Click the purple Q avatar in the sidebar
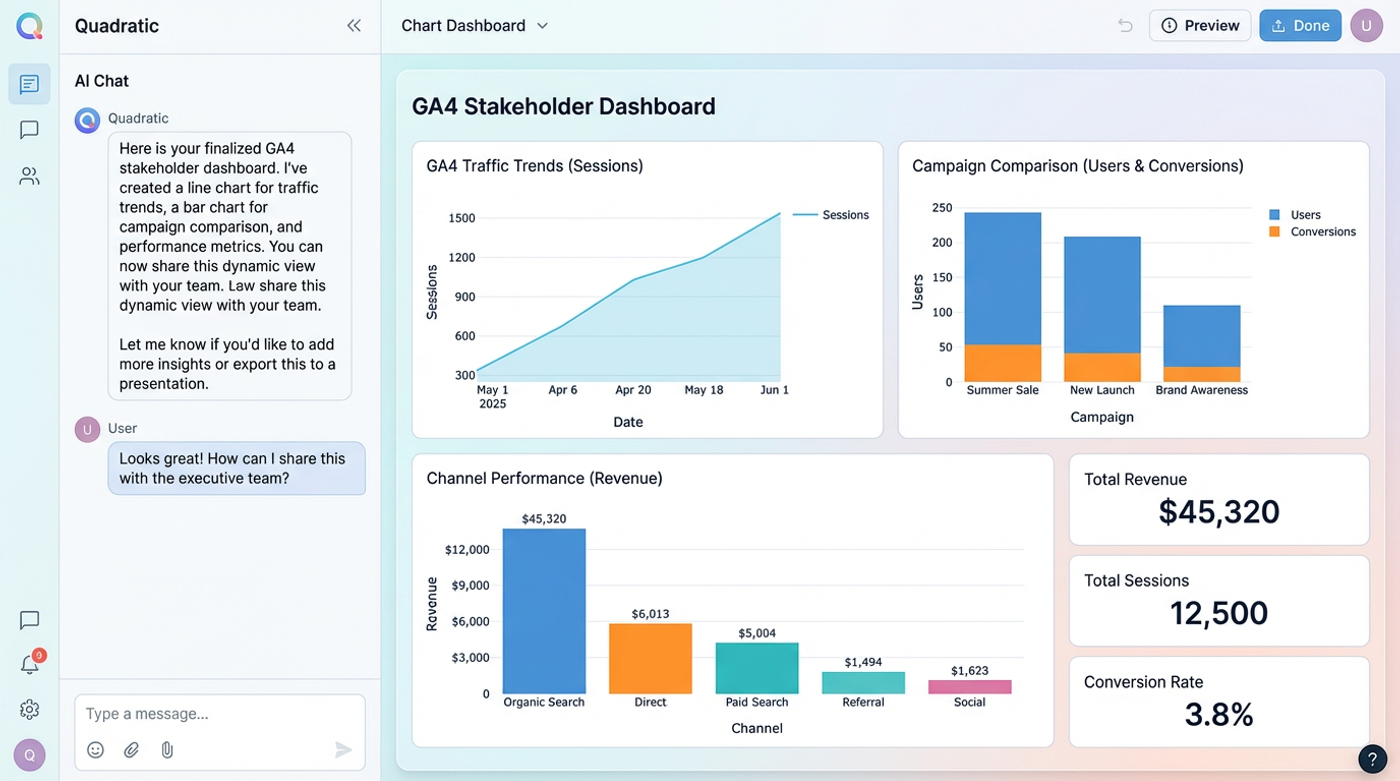 29,755
